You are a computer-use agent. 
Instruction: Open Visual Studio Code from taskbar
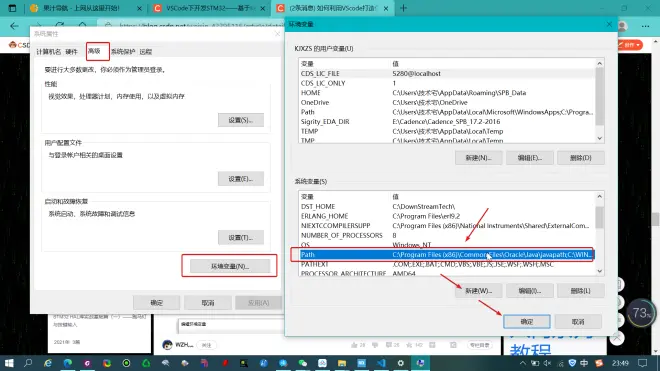(381, 363)
